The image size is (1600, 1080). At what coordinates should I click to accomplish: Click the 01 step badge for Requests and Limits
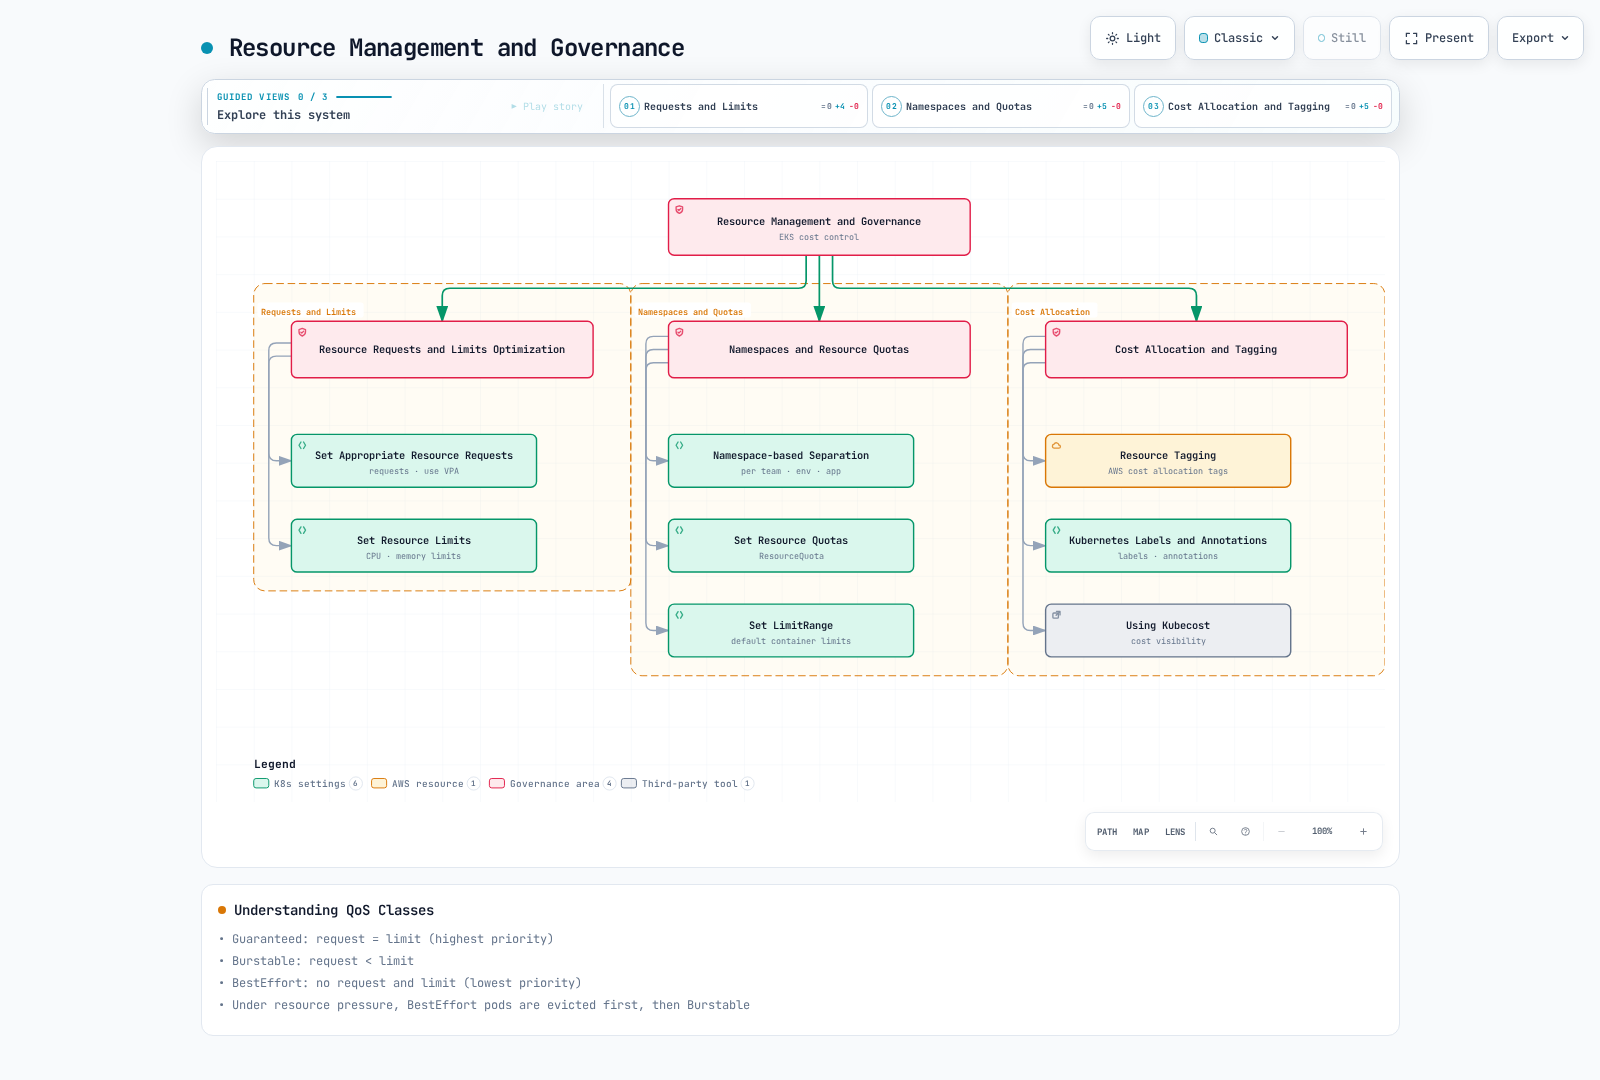click(629, 106)
